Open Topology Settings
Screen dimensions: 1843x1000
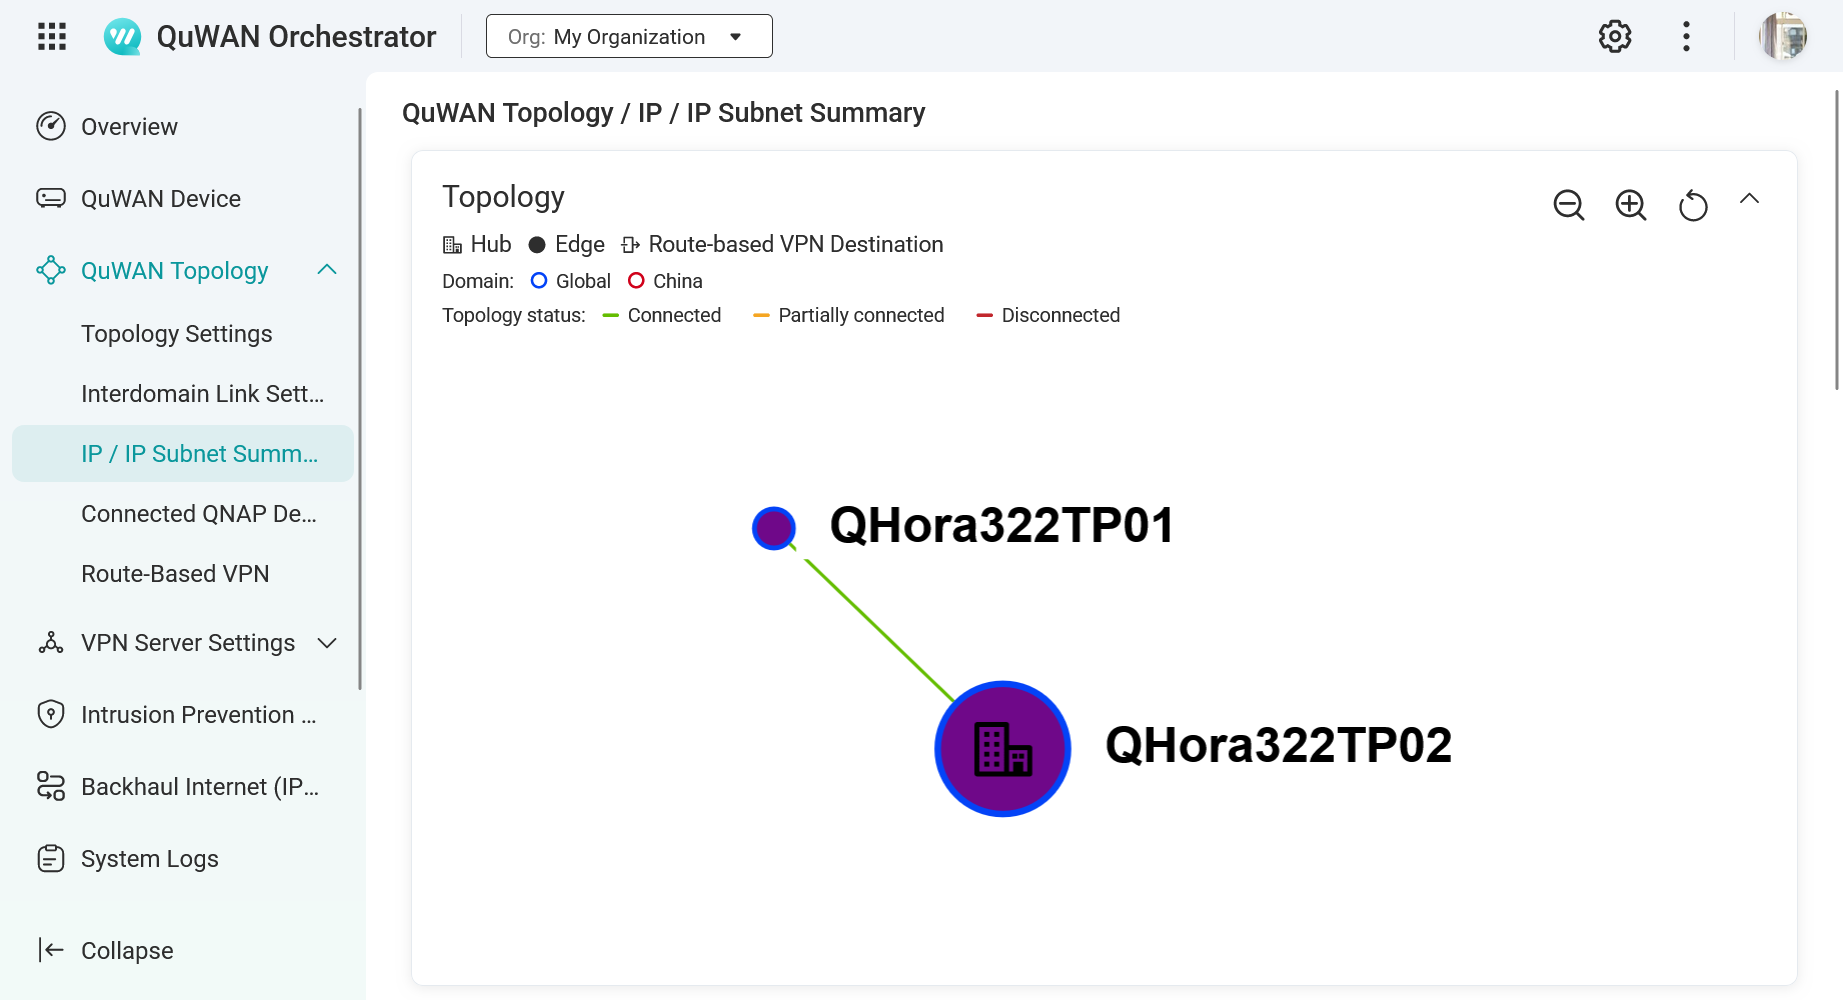point(176,334)
